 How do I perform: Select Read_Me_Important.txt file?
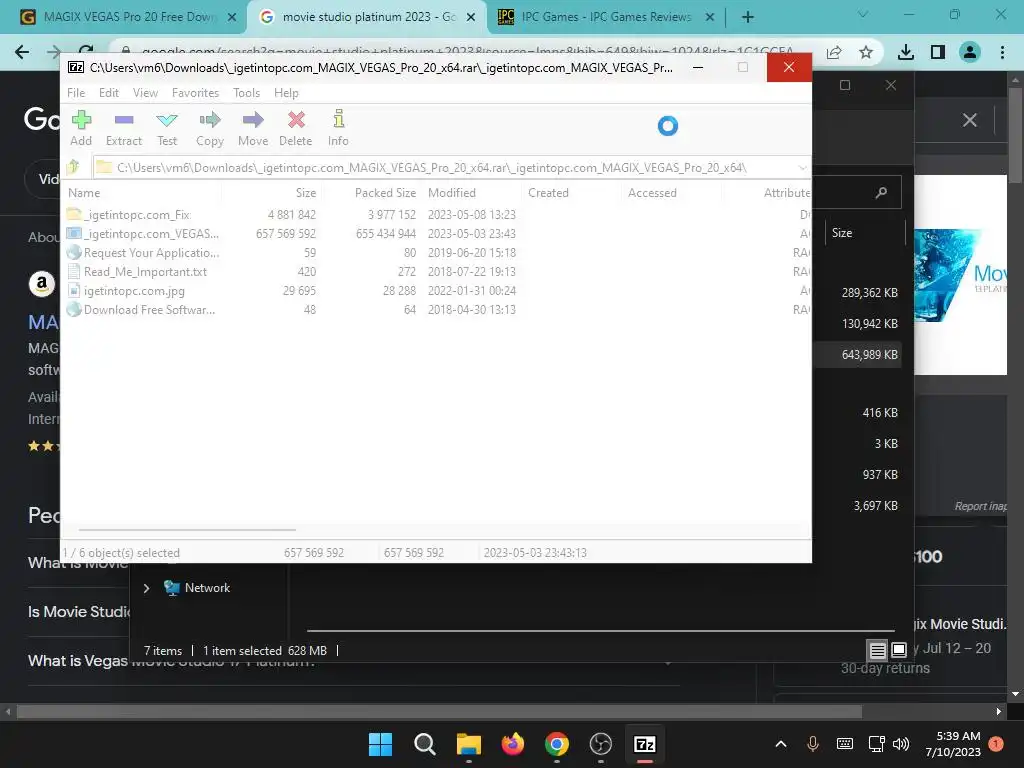point(137,271)
